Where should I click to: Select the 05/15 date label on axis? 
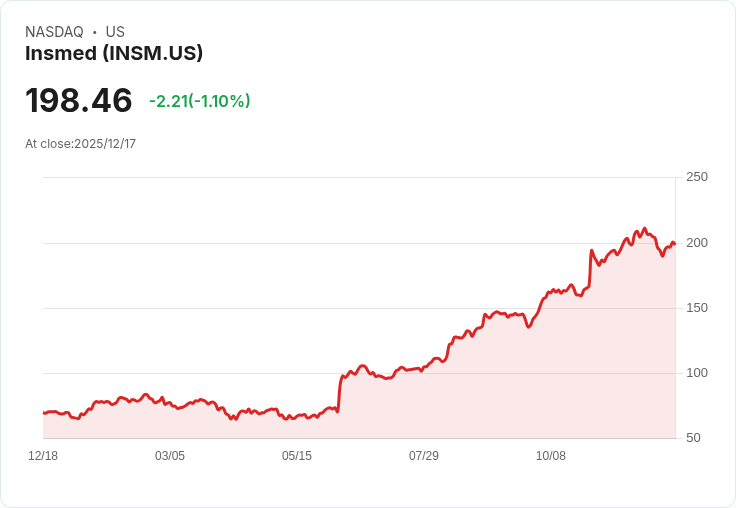[297, 456]
